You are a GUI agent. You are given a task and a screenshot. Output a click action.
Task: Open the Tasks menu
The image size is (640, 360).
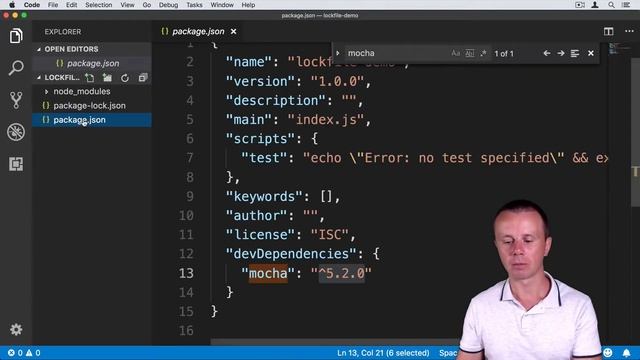(x=194, y=5)
